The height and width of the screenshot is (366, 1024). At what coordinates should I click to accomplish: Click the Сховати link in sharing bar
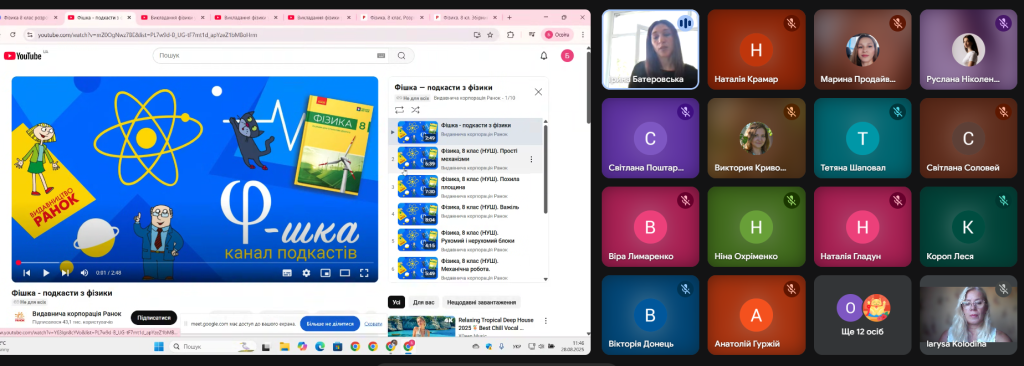(374, 324)
